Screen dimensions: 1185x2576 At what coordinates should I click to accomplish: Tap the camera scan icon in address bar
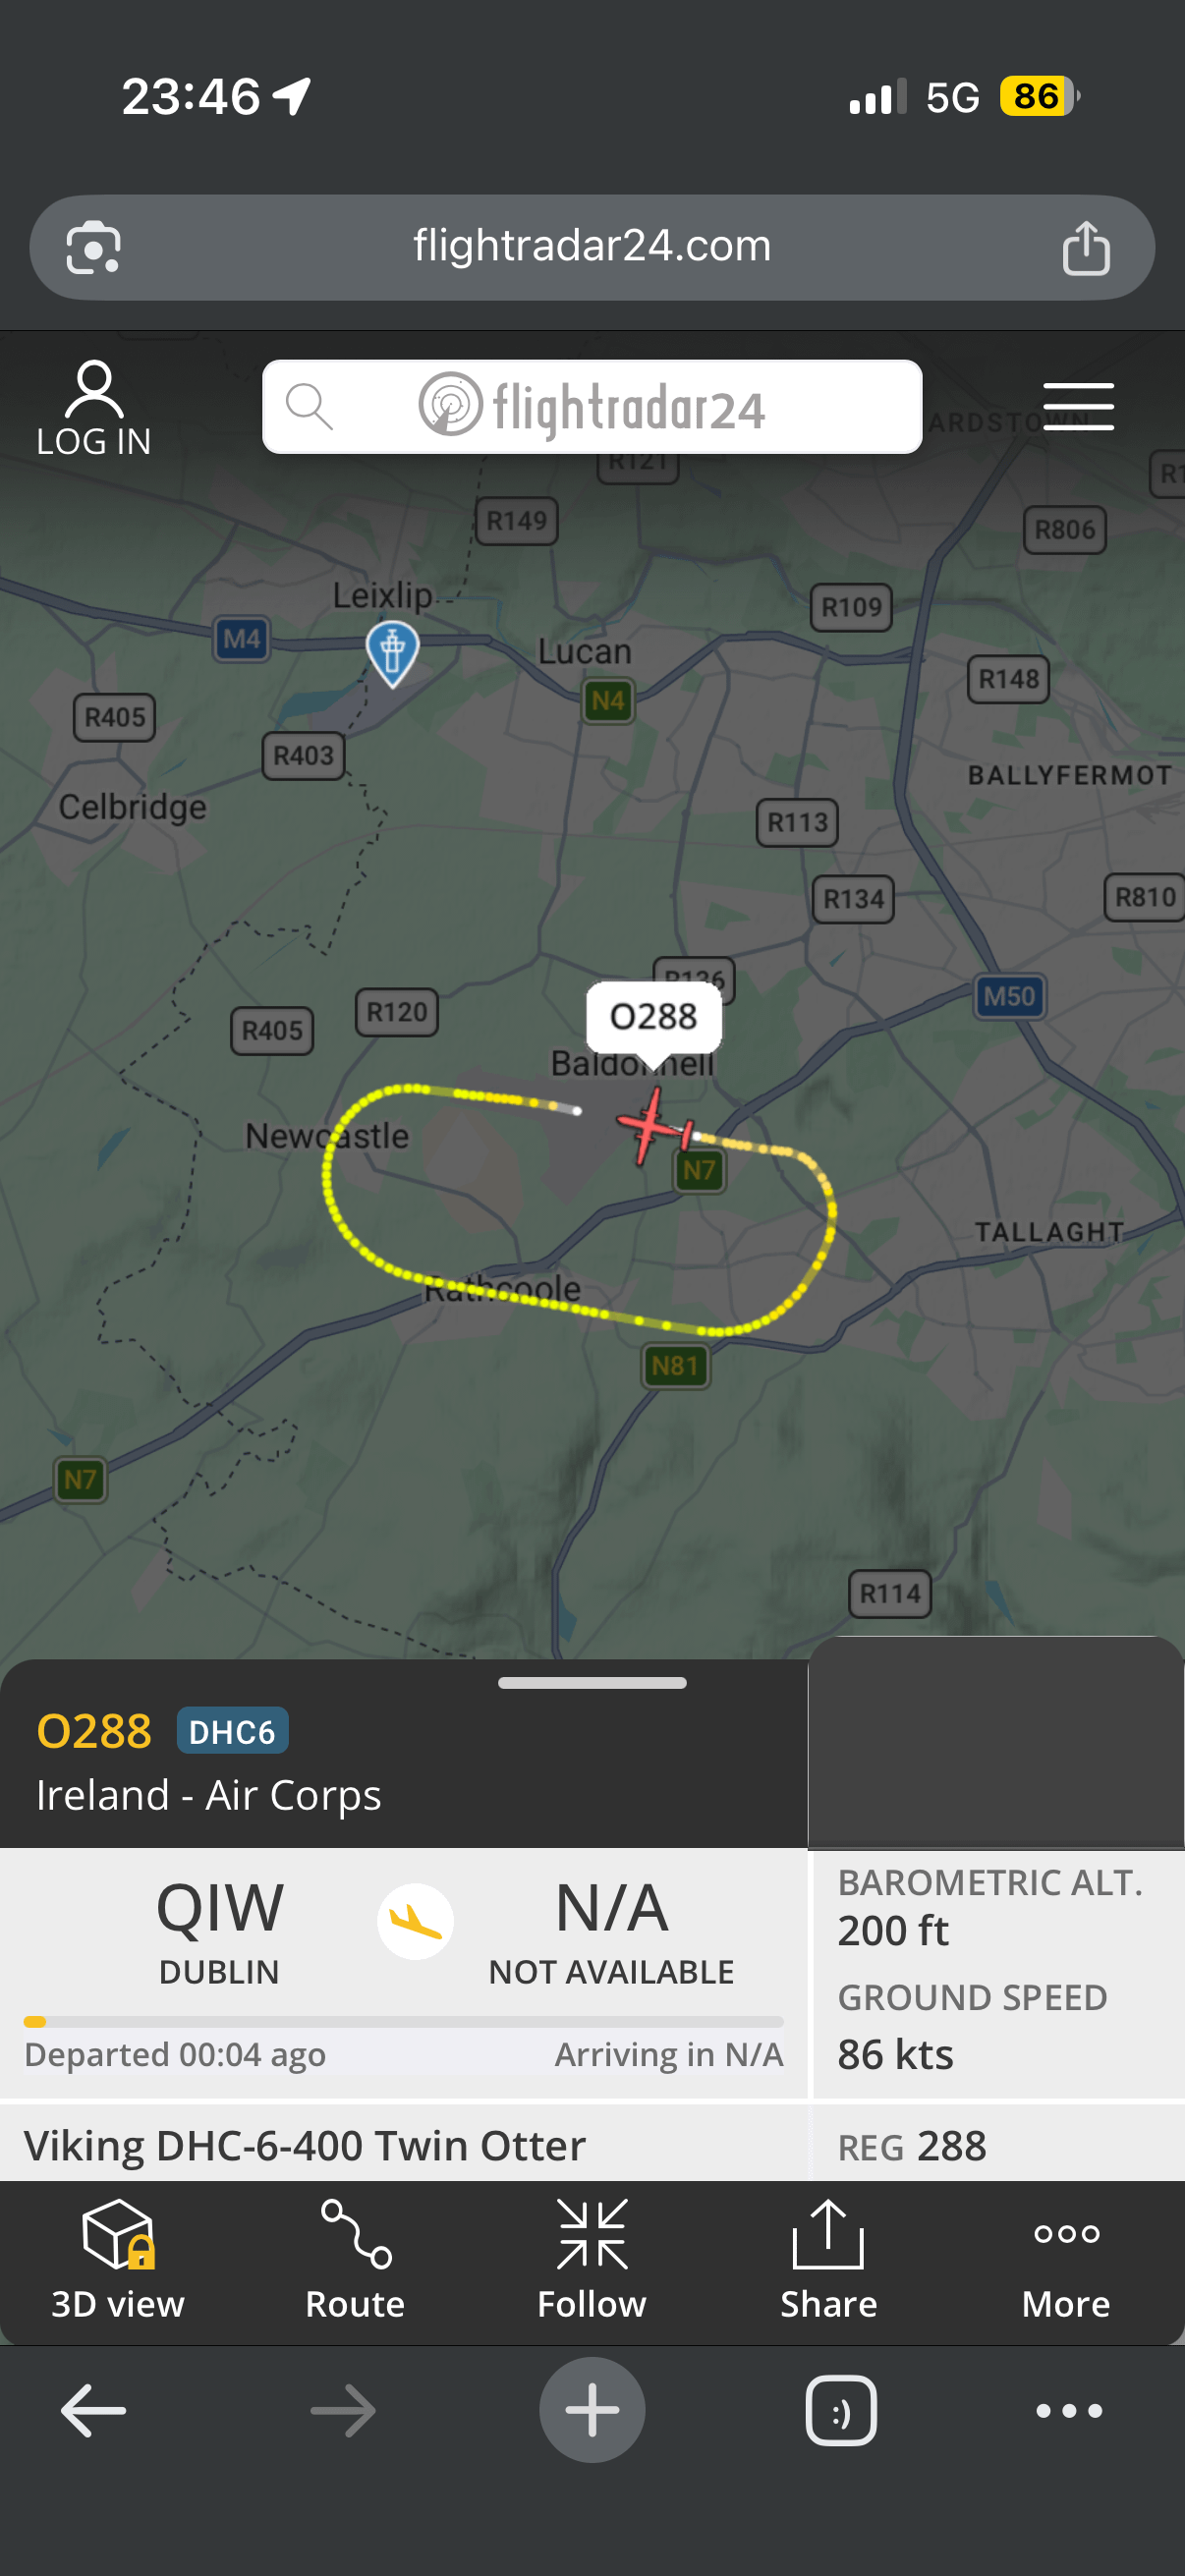pos(93,247)
